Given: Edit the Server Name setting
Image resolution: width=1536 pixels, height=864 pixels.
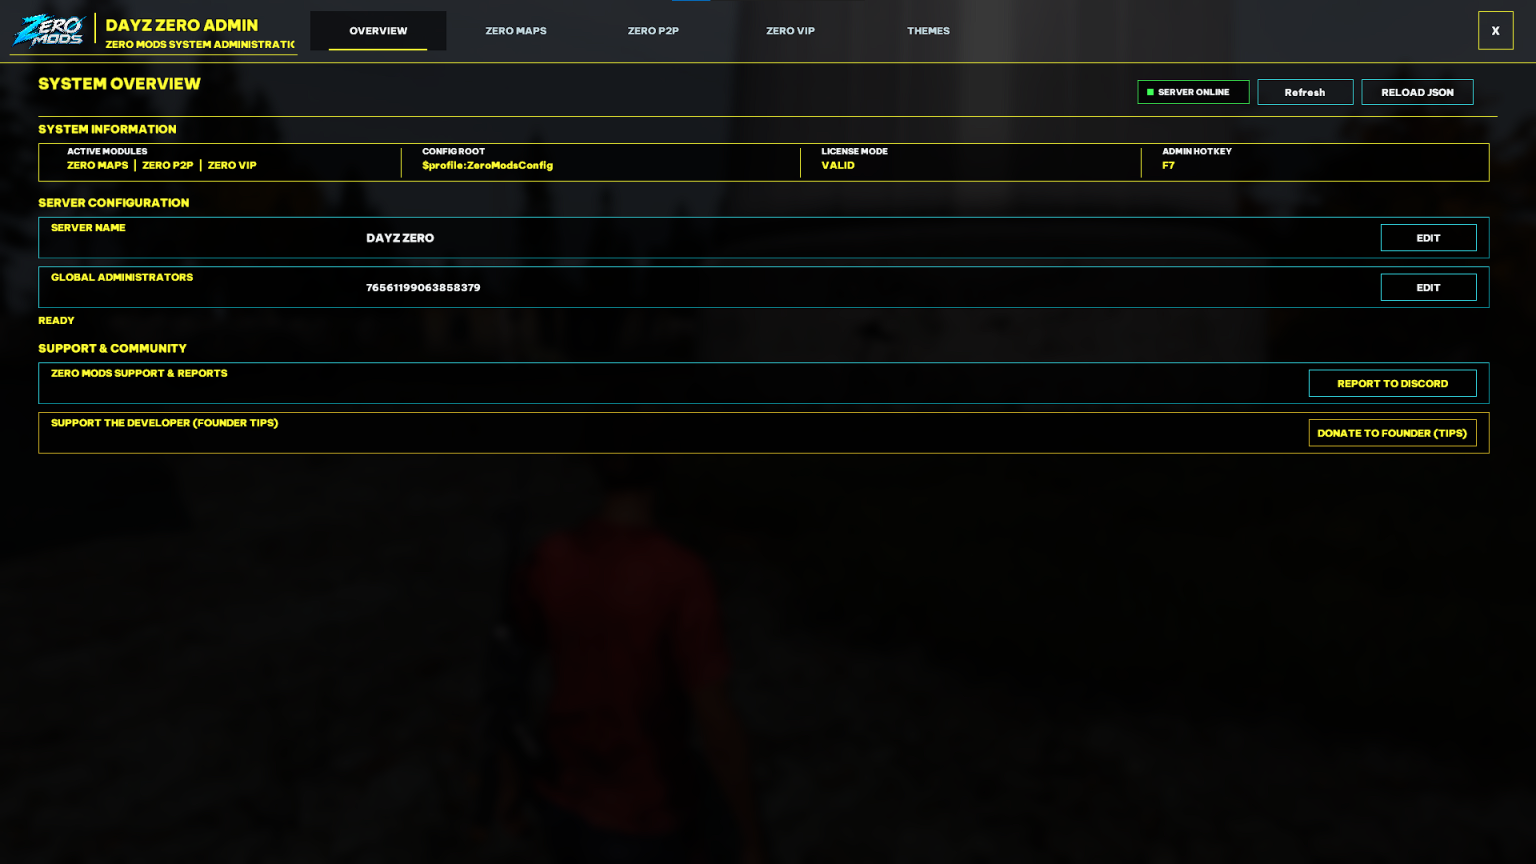Looking at the screenshot, I should pyautogui.click(x=1428, y=238).
